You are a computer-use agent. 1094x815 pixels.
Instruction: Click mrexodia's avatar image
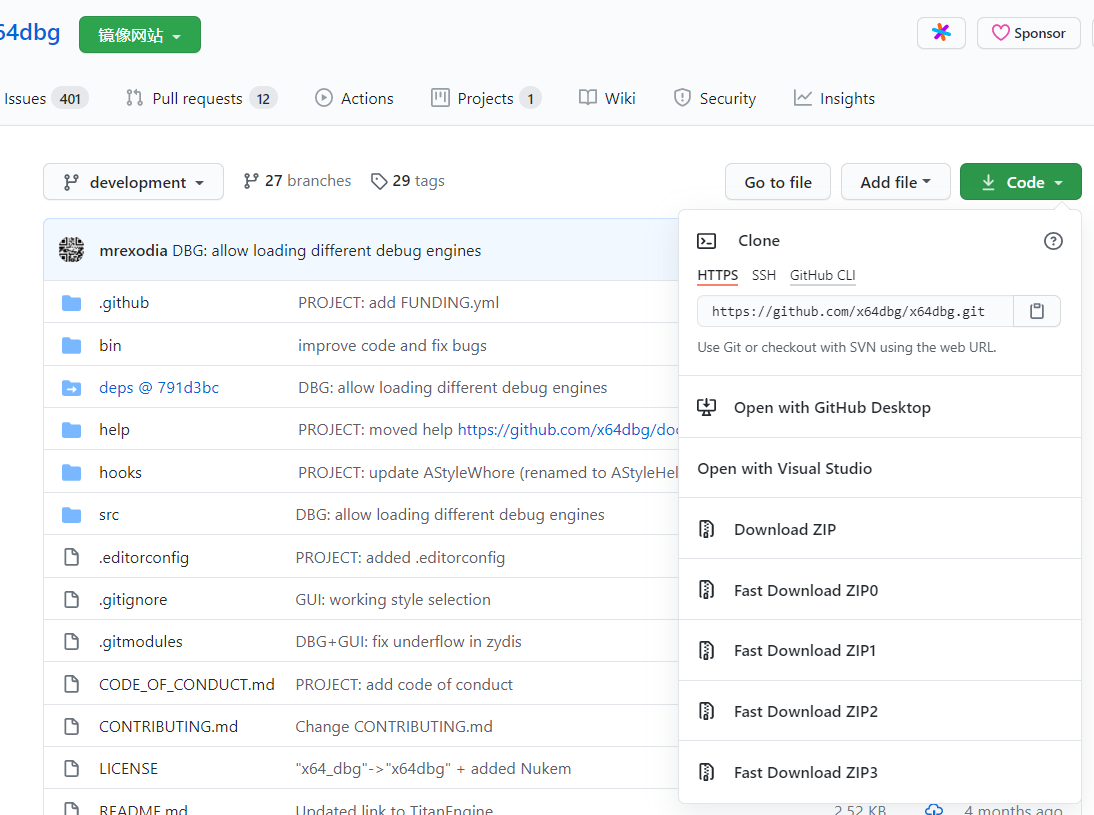(x=71, y=250)
